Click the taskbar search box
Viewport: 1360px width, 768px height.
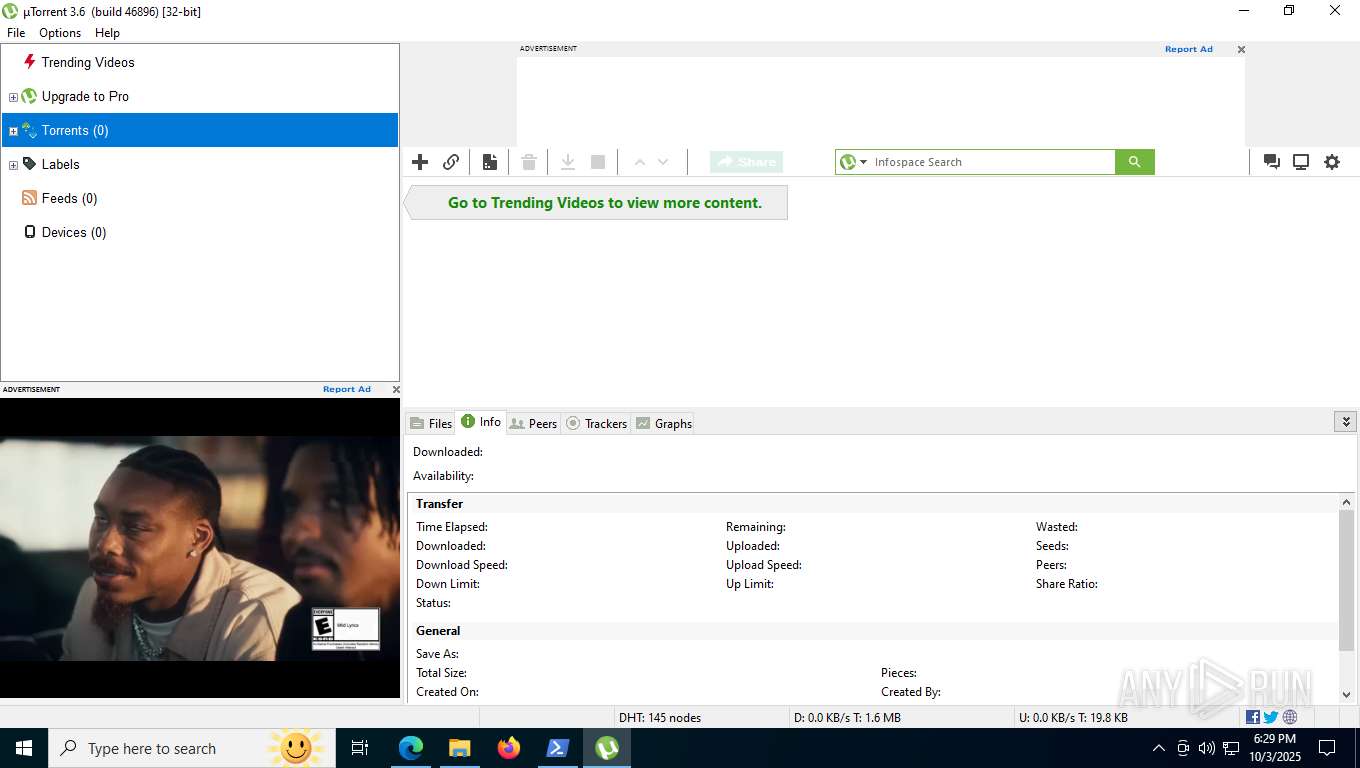192,748
